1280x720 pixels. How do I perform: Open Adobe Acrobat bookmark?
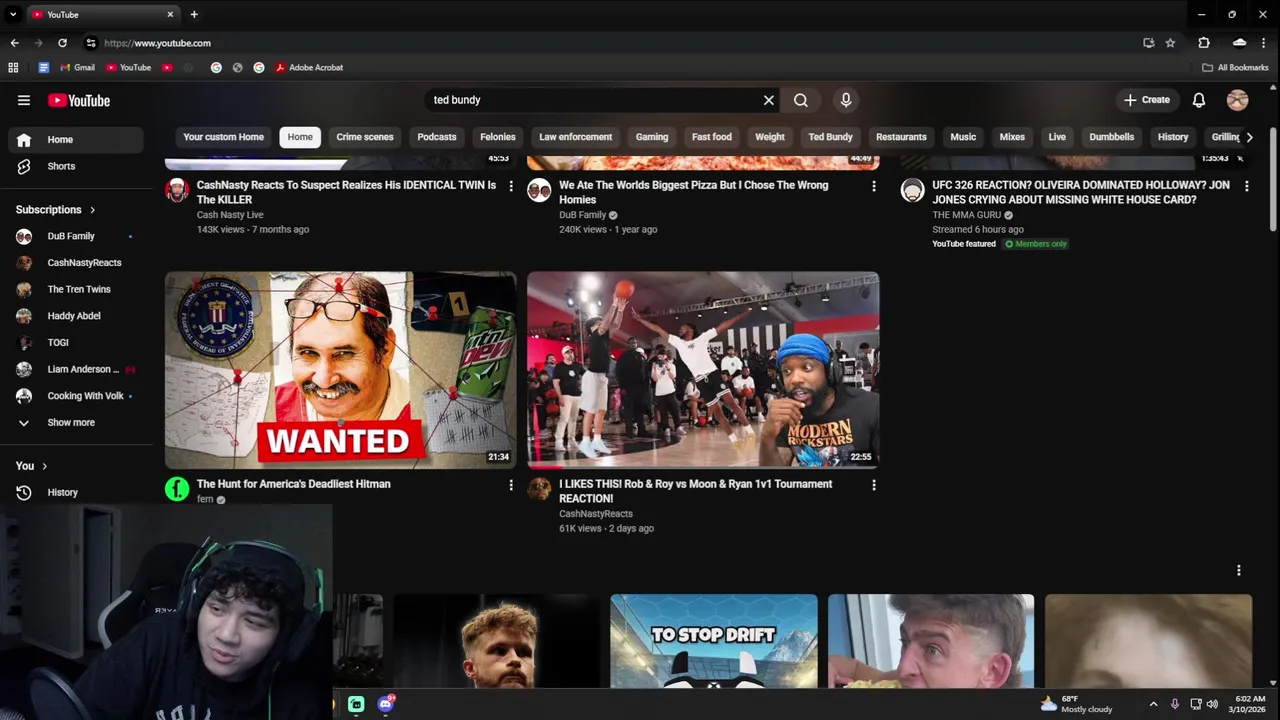click(309, 68)
